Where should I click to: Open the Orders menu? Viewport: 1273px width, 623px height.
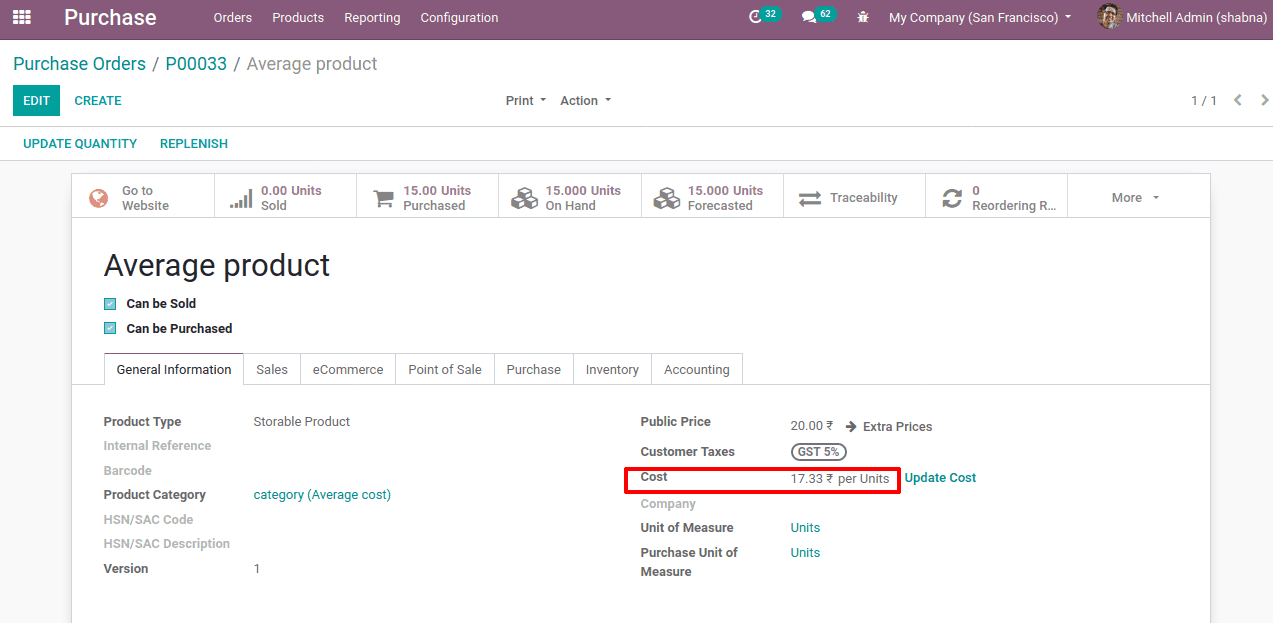click(x=233, y=17)
